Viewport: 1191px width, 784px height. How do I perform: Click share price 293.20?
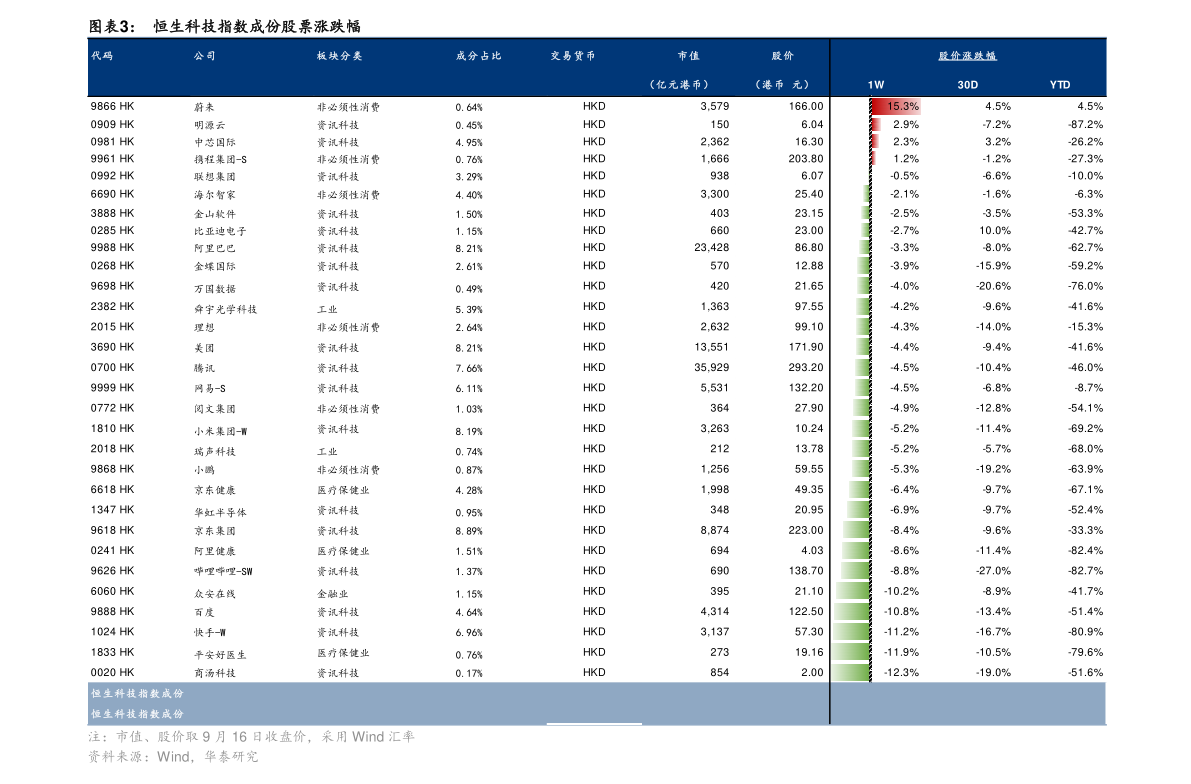(806, 367)
